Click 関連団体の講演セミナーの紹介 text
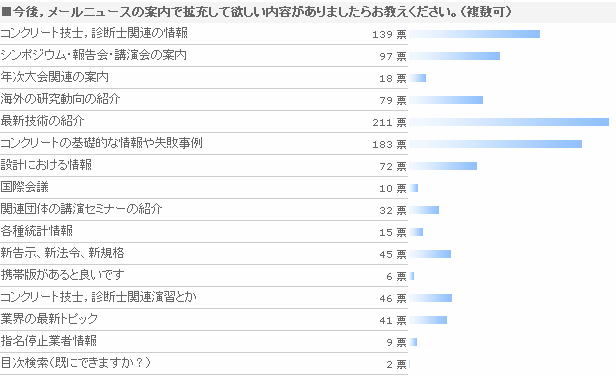This screenshot has height=376, width=616. coord(81,209)
